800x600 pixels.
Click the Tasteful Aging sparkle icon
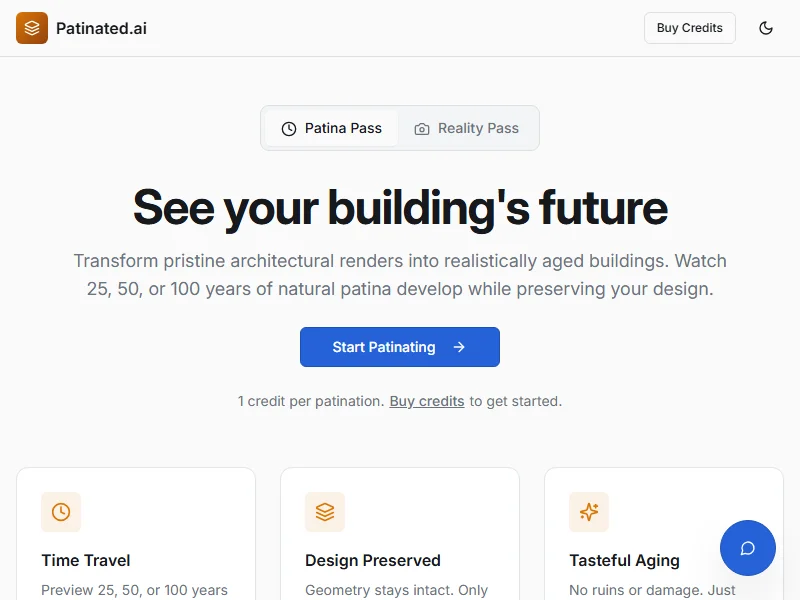pyautogui.click(x=589, y=512)
